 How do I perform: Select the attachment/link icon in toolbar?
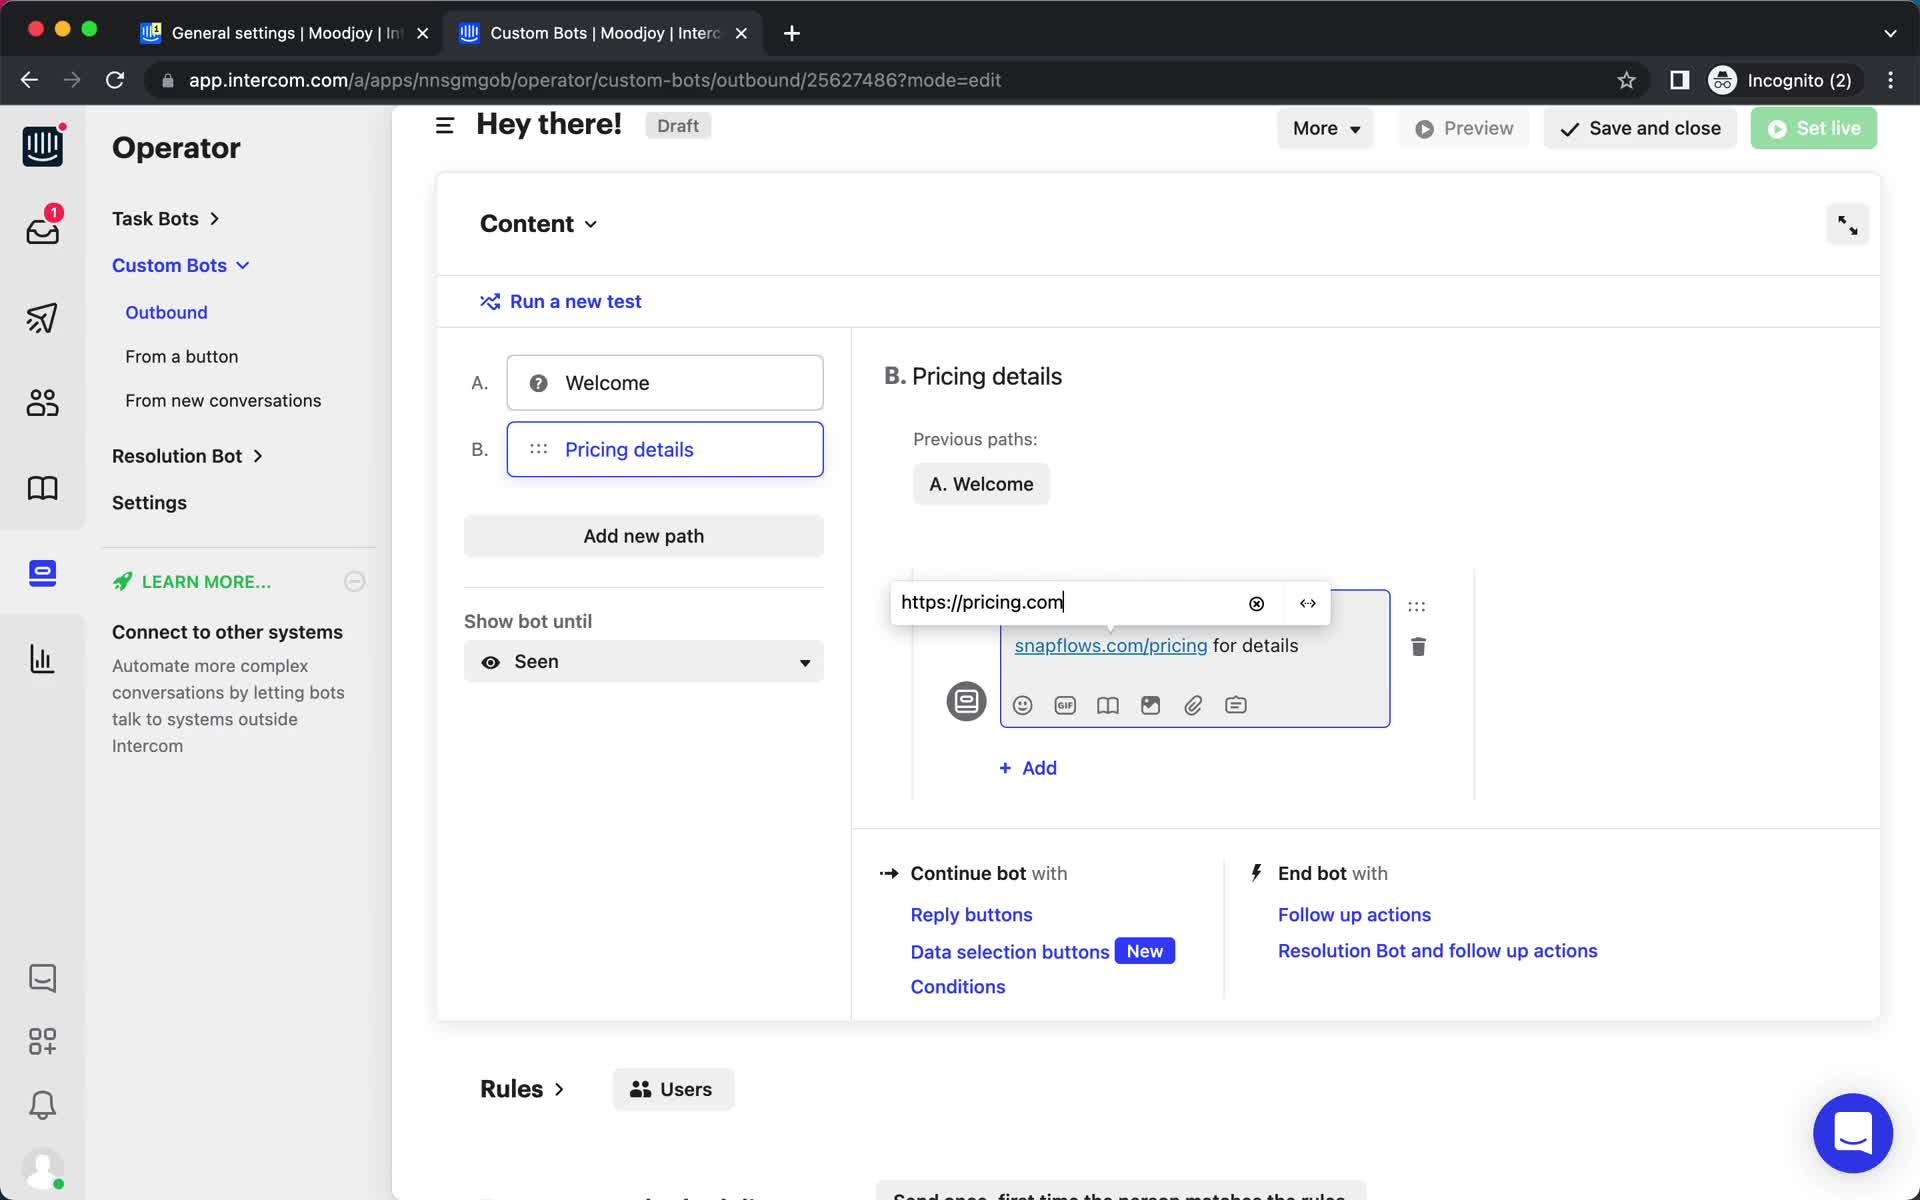click(1192, 705)
